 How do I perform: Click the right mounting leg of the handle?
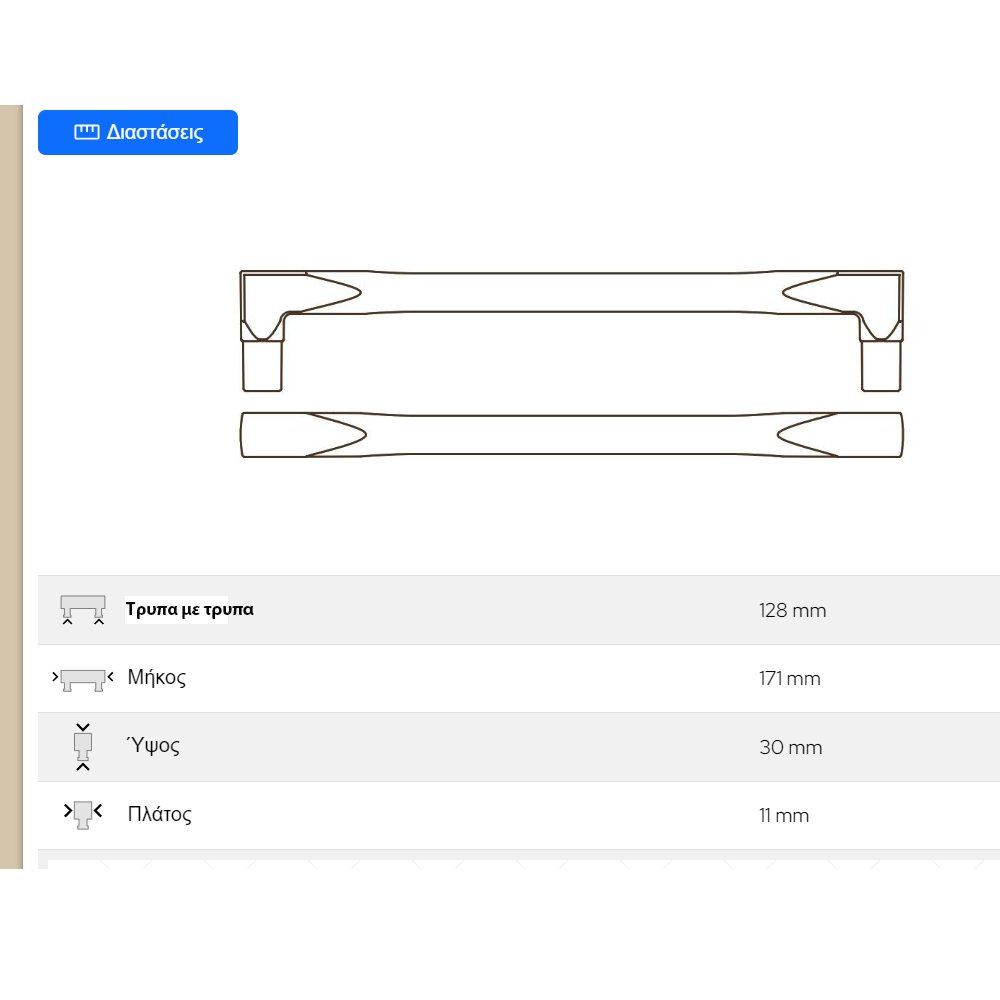(882, 365)
